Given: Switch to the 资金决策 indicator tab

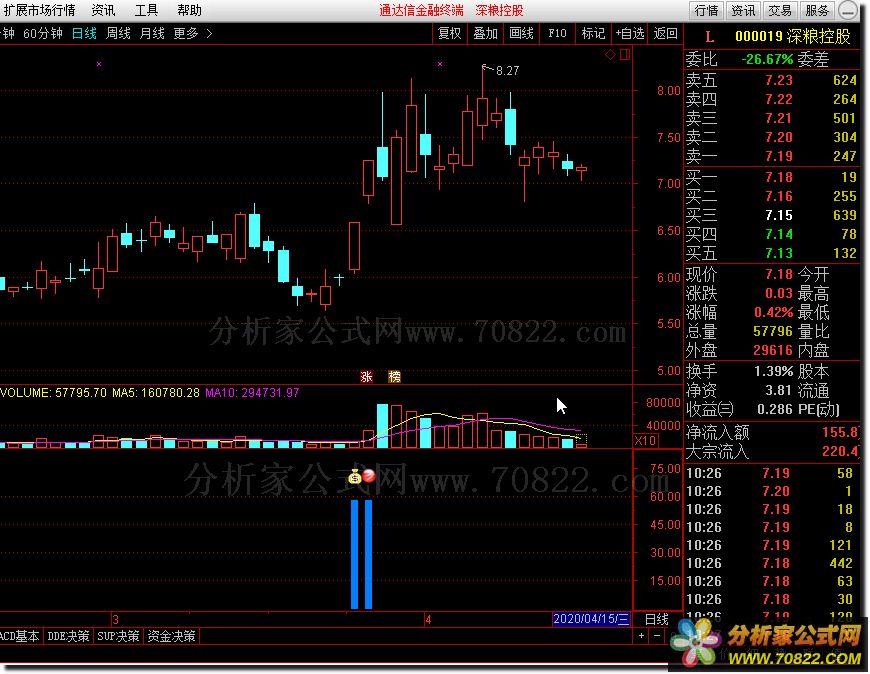Looking at the screenshot, I should [171, 636].
